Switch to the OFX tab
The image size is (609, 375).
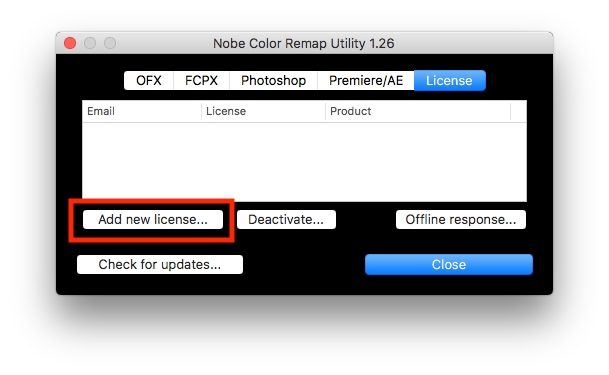(x=149, y=80)
